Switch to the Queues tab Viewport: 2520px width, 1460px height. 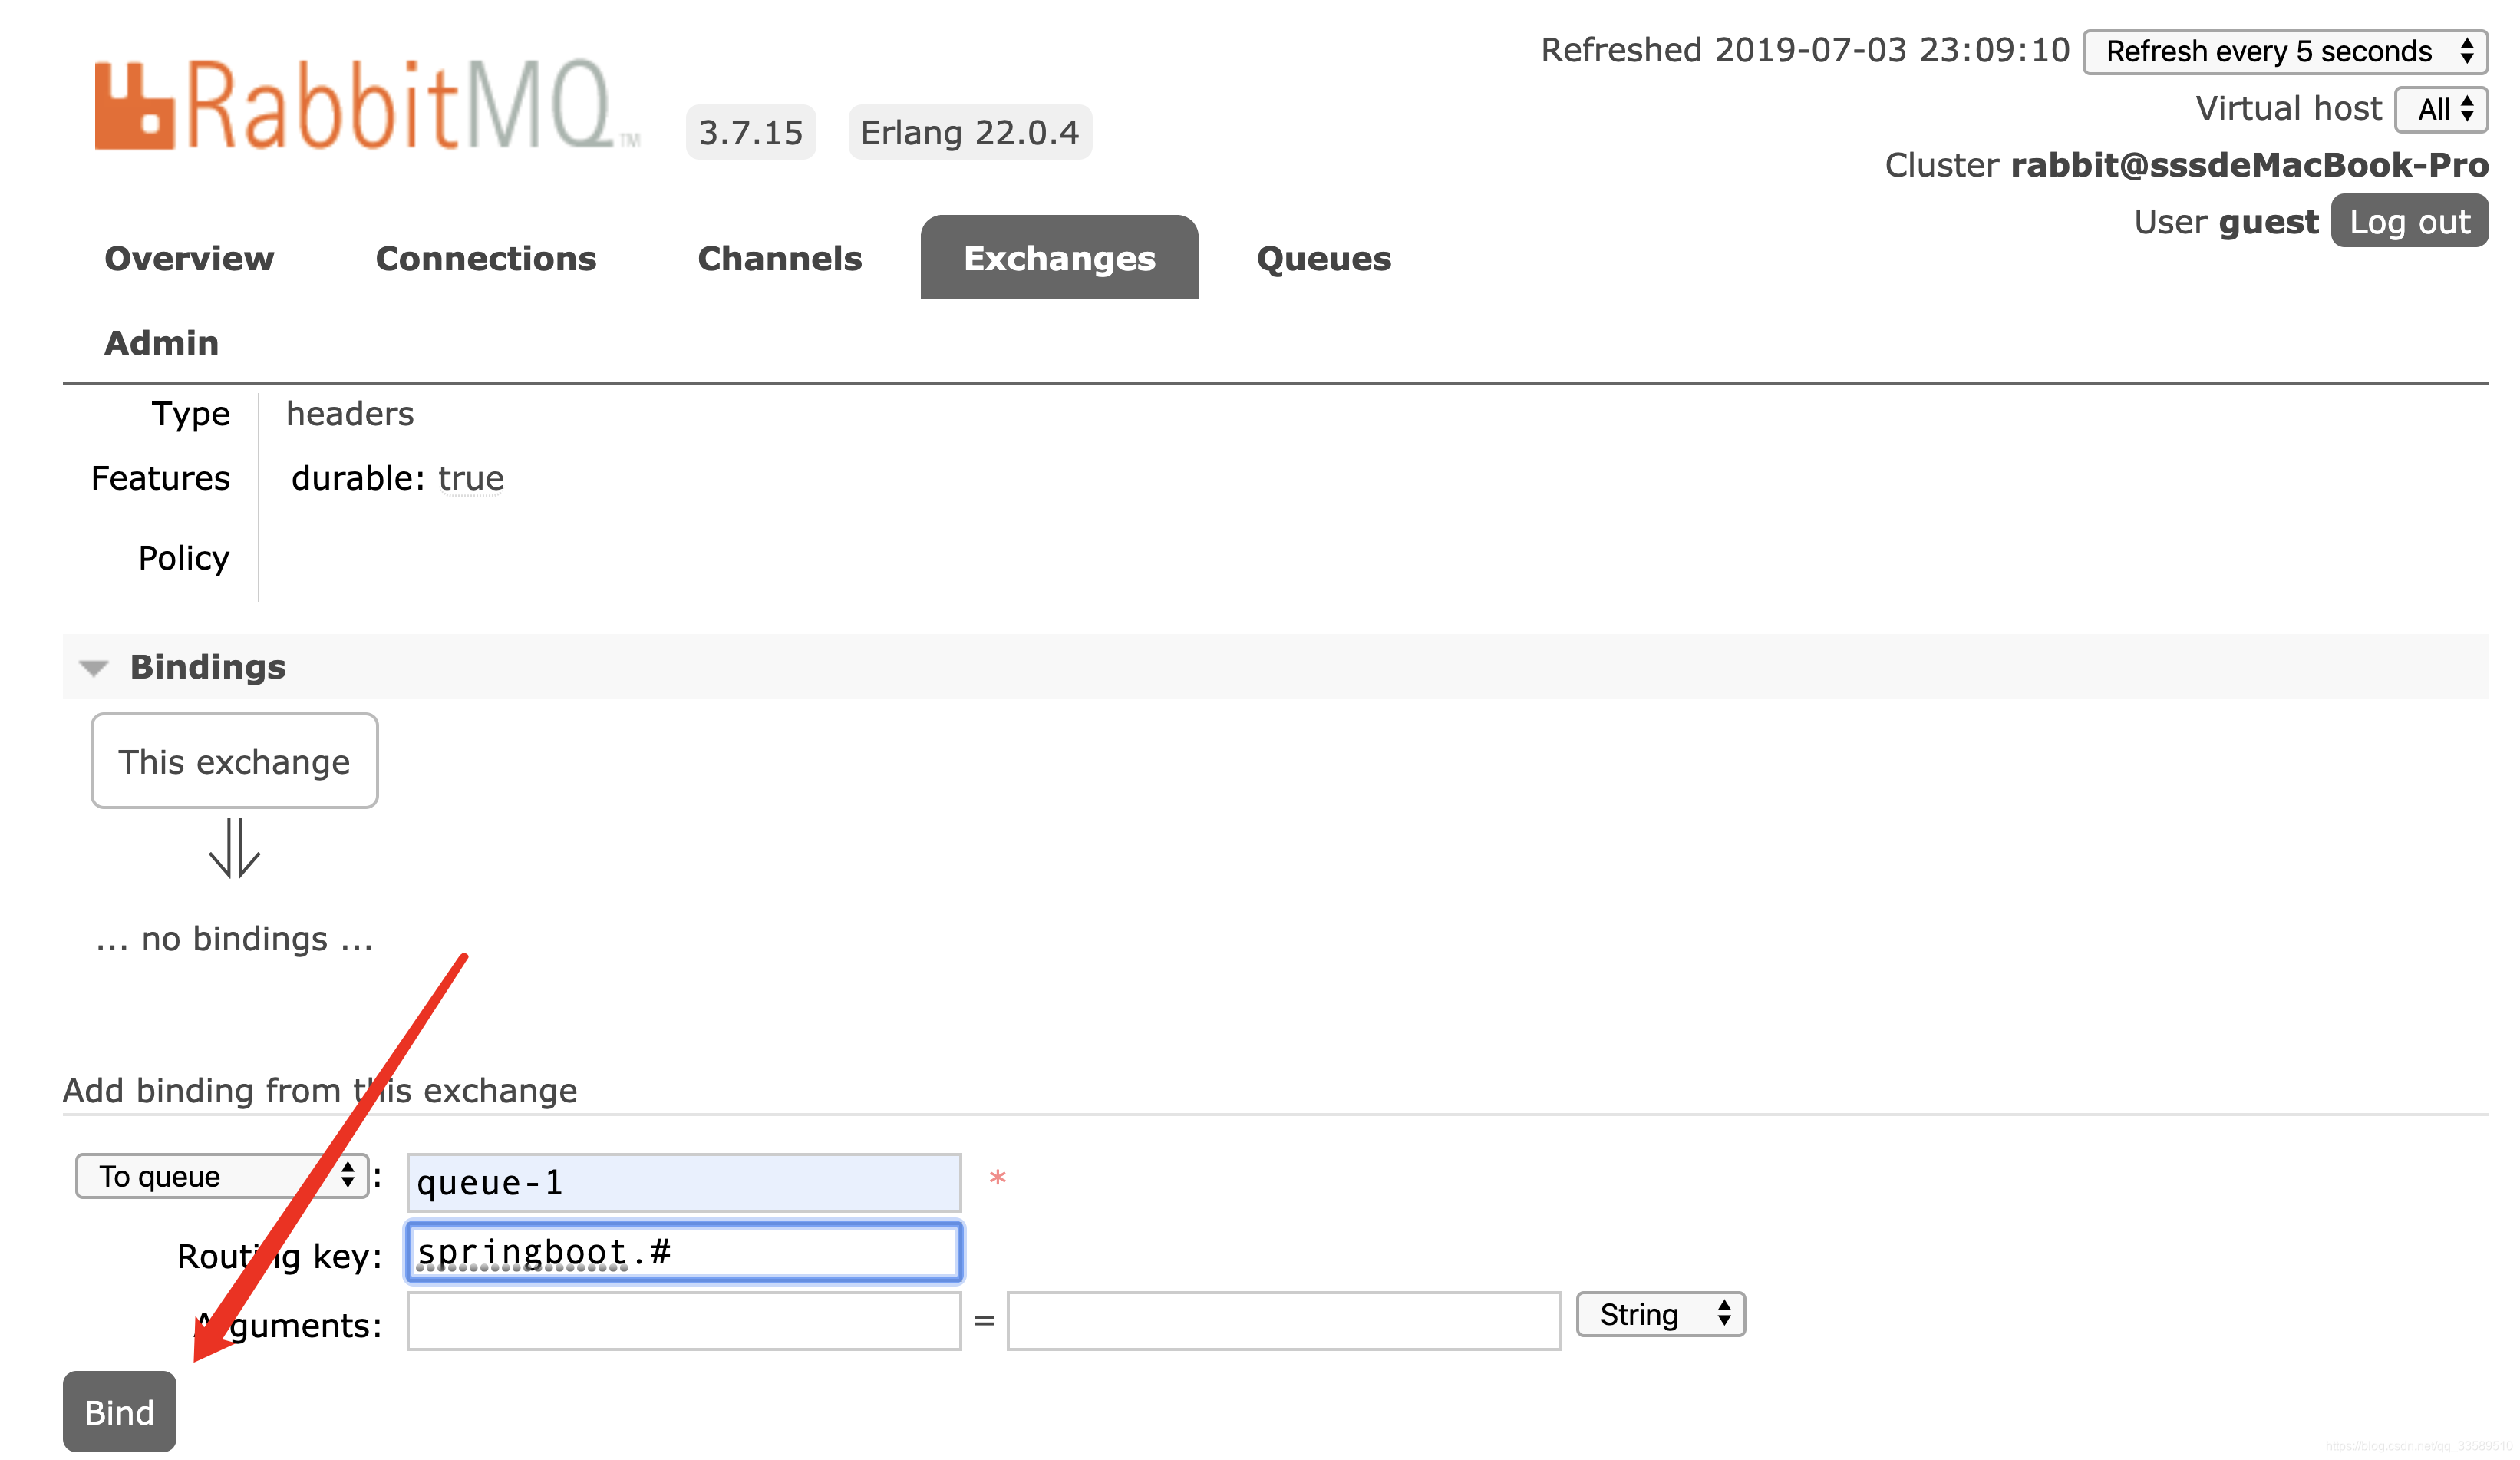pos(1323,259)
